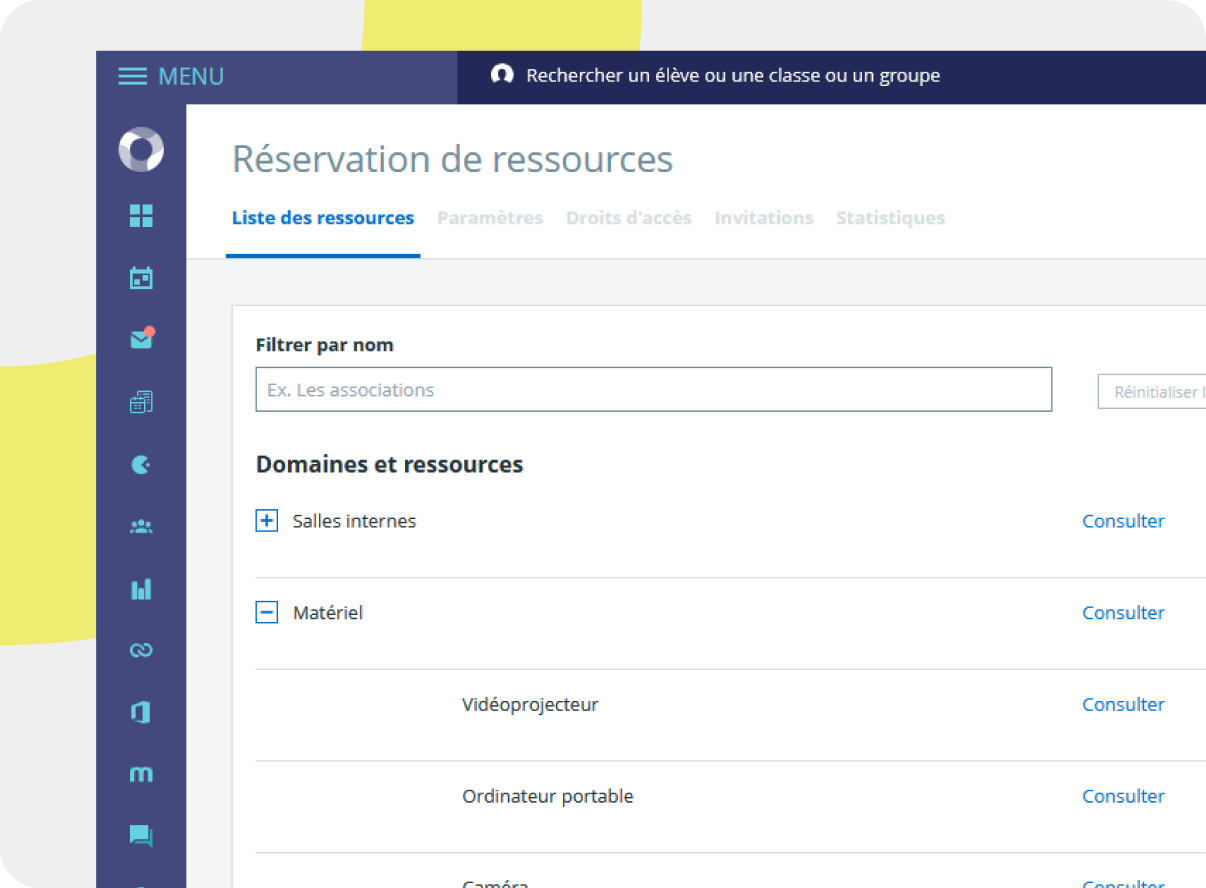Viewport: 1206px width, 888px height.
Task: Click Consulter link for Vidéoprojecteur
Action: 1123,705
